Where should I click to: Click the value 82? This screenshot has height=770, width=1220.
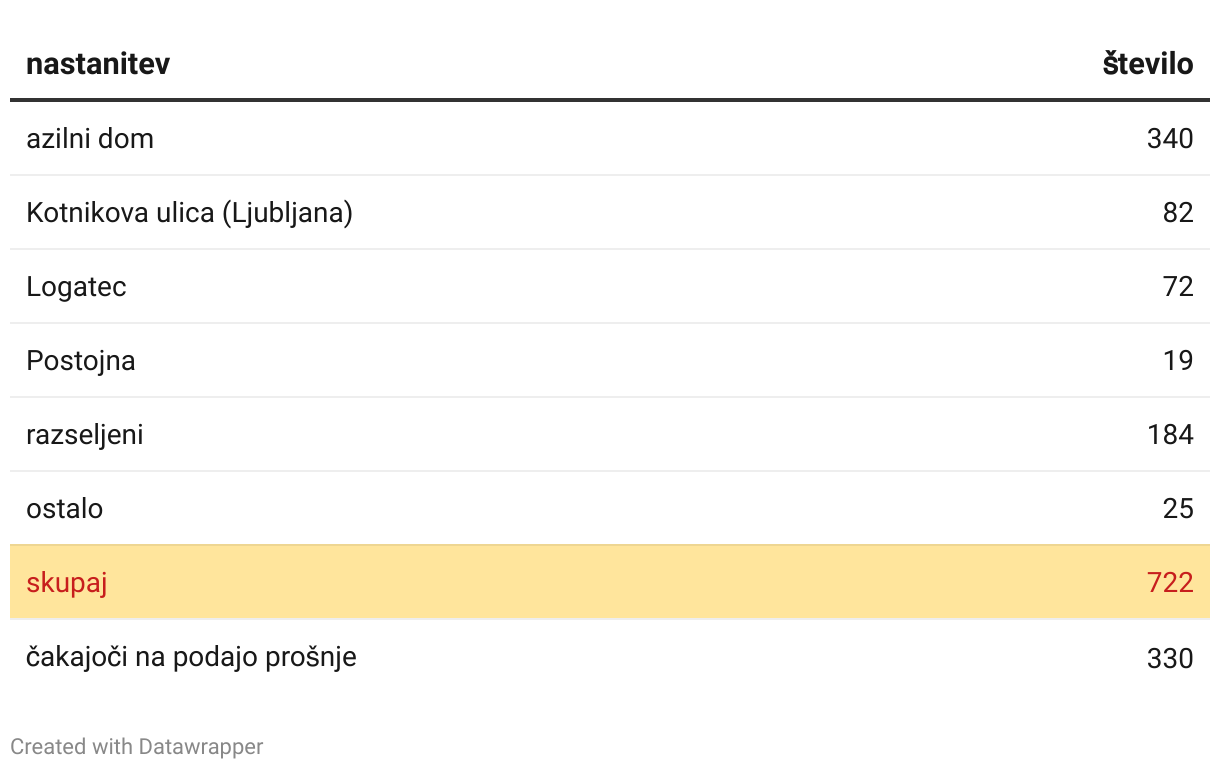tap(1178, 213)
